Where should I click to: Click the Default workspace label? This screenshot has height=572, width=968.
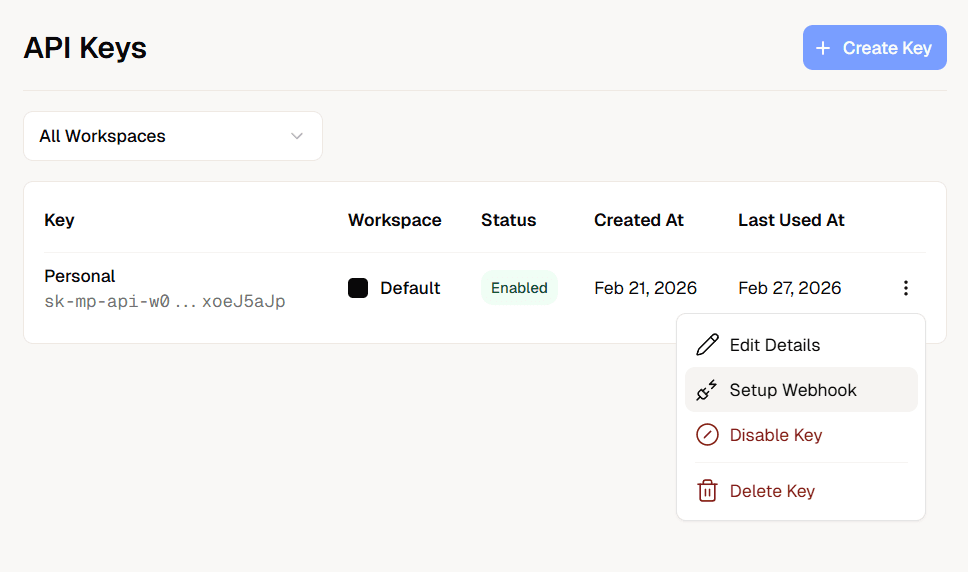pos(410,288)
